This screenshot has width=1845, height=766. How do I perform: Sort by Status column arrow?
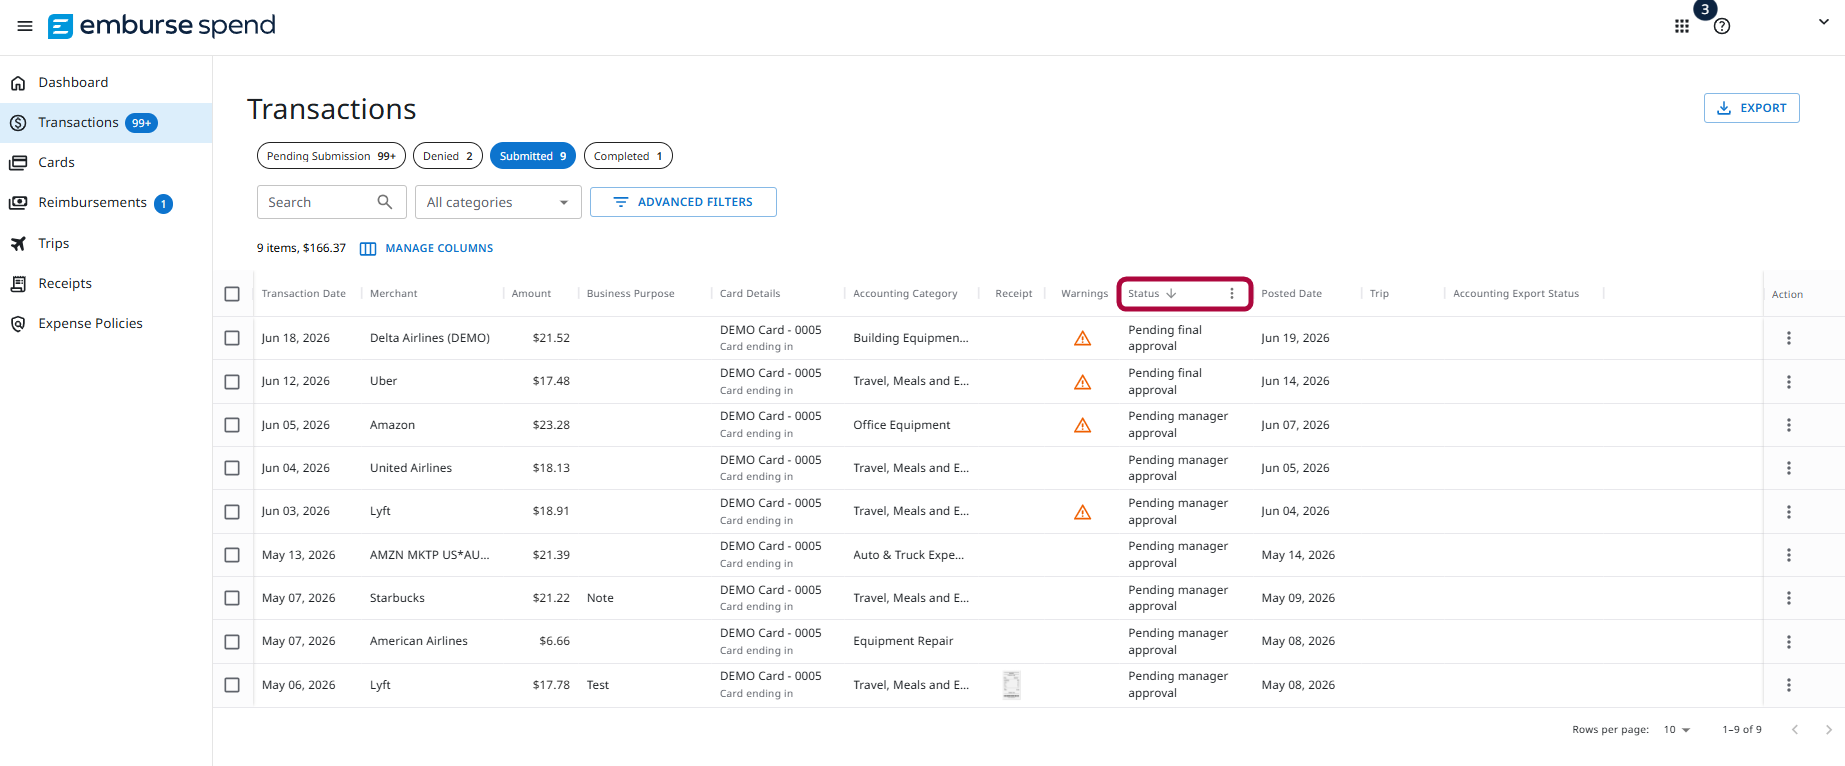[1171, 294]
